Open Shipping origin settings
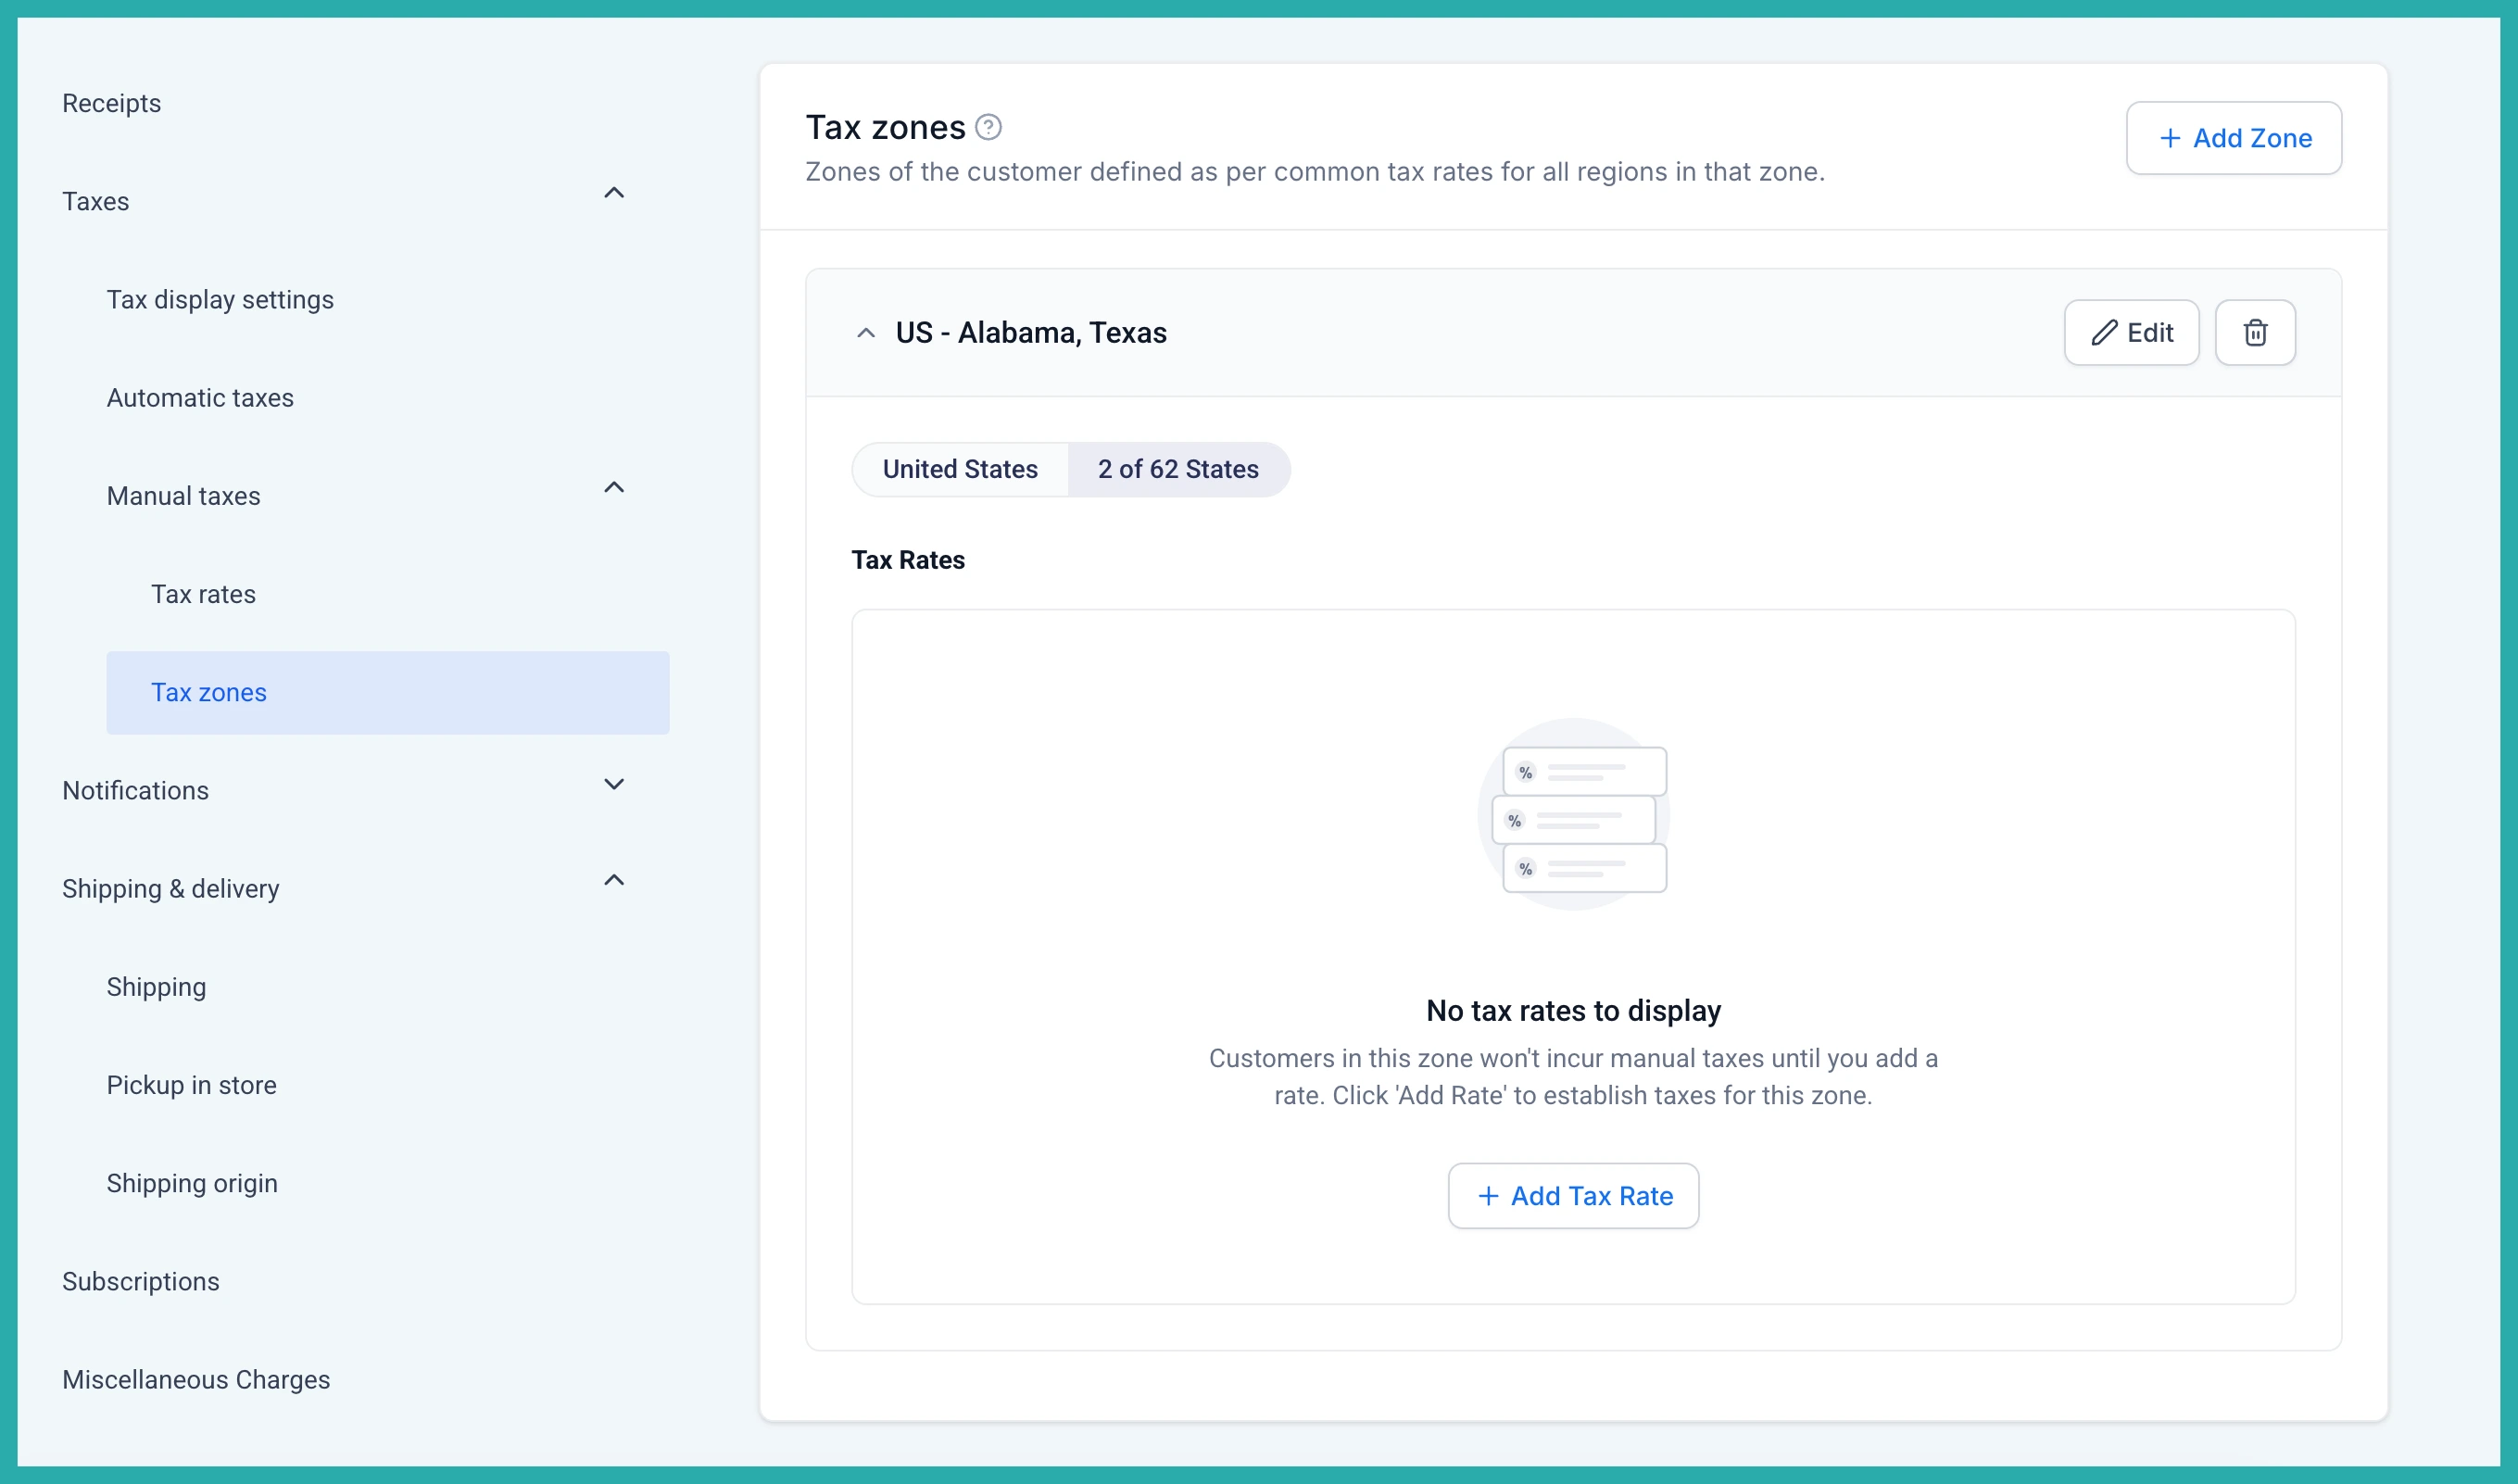2518x1484 pixels. coord(192,1183)
